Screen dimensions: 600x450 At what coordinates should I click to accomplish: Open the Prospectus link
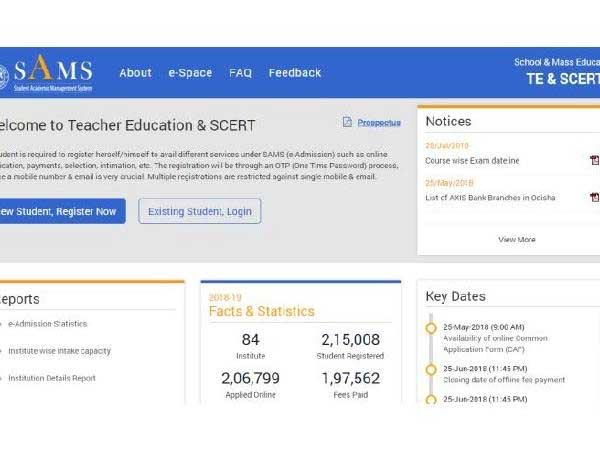(x=379, y=122)
